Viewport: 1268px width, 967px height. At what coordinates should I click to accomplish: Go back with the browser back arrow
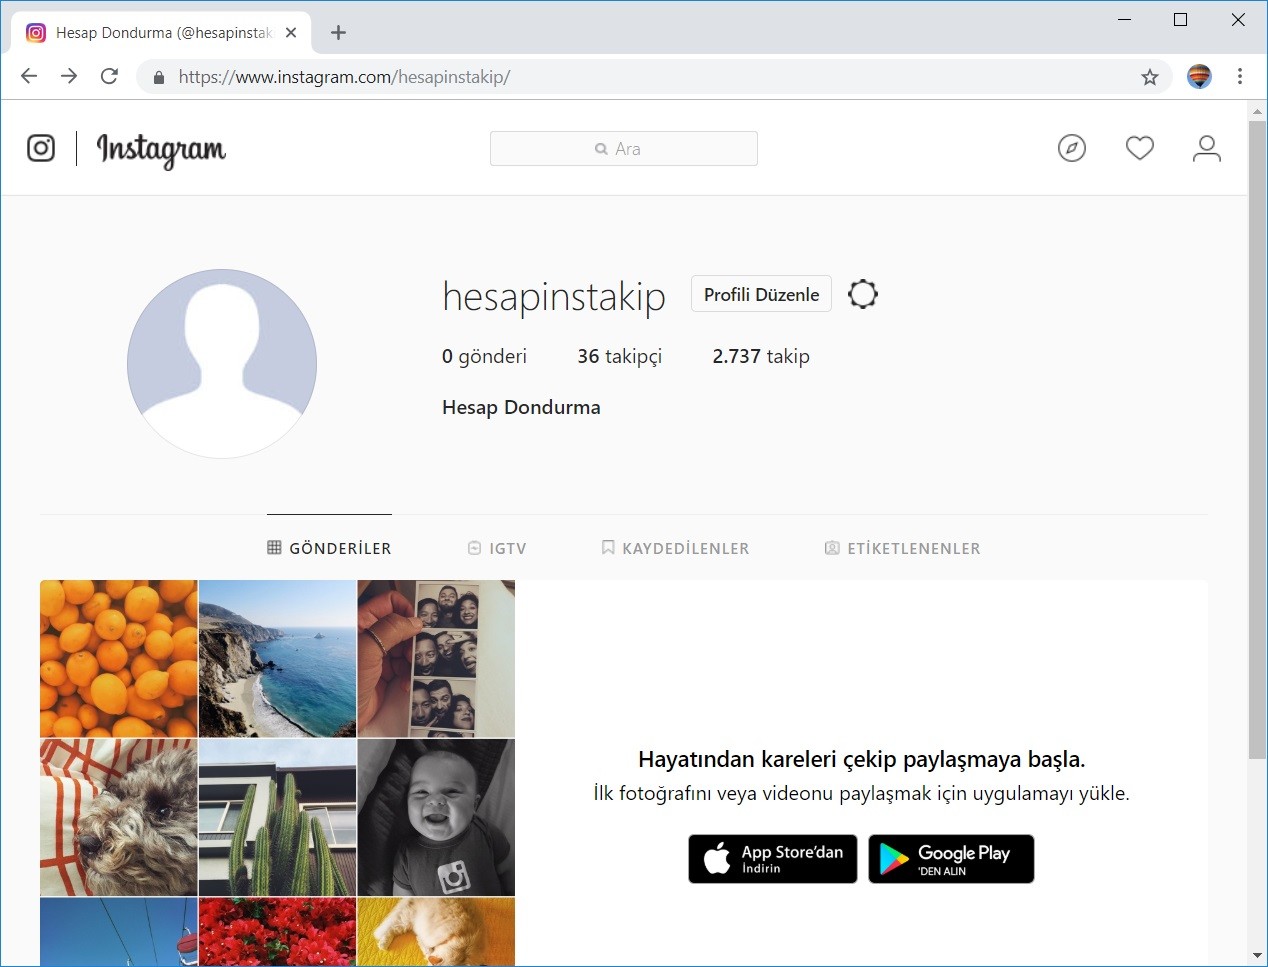pos(29,76)
